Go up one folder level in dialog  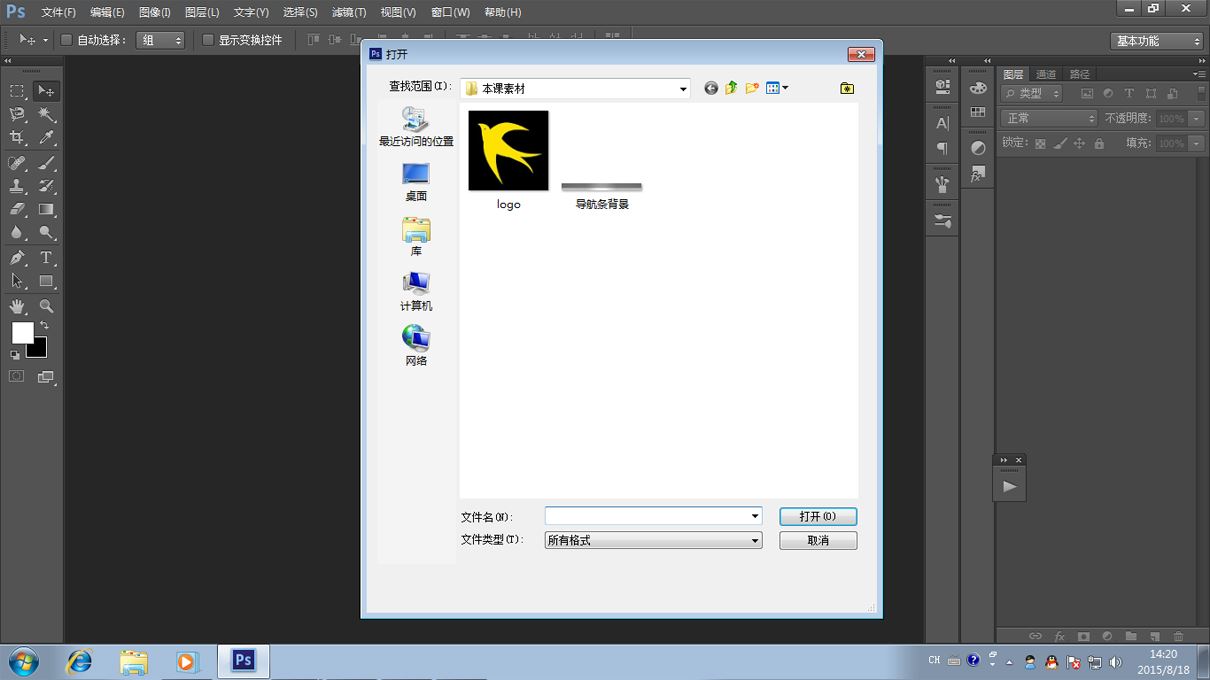pyautogui.click(x=731, y=88)
